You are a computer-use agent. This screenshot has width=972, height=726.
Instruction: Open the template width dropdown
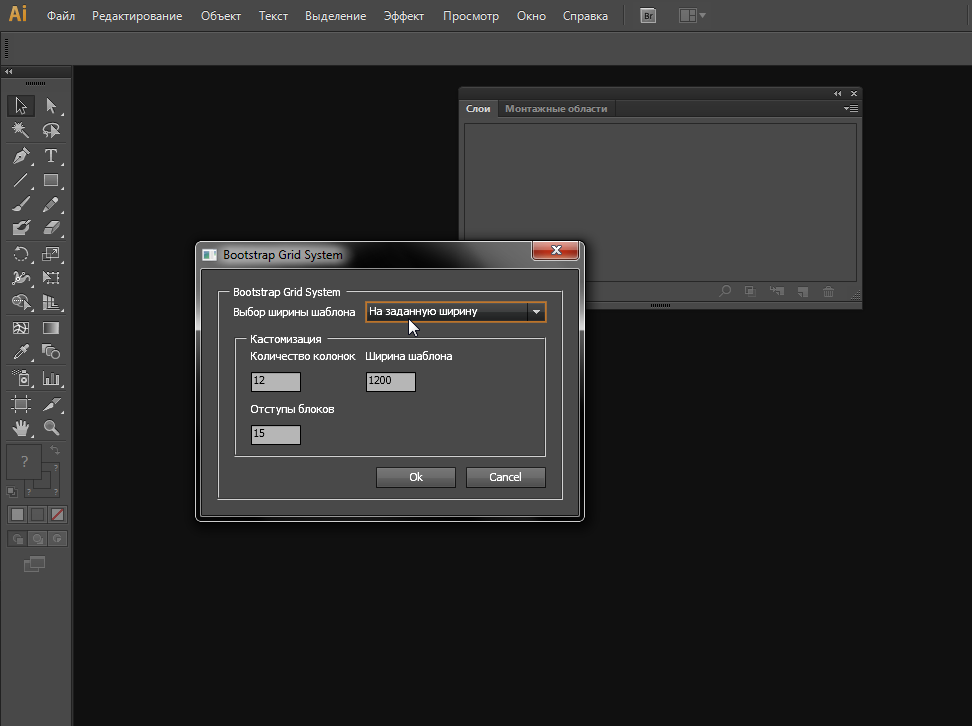[x=537, y=311]
